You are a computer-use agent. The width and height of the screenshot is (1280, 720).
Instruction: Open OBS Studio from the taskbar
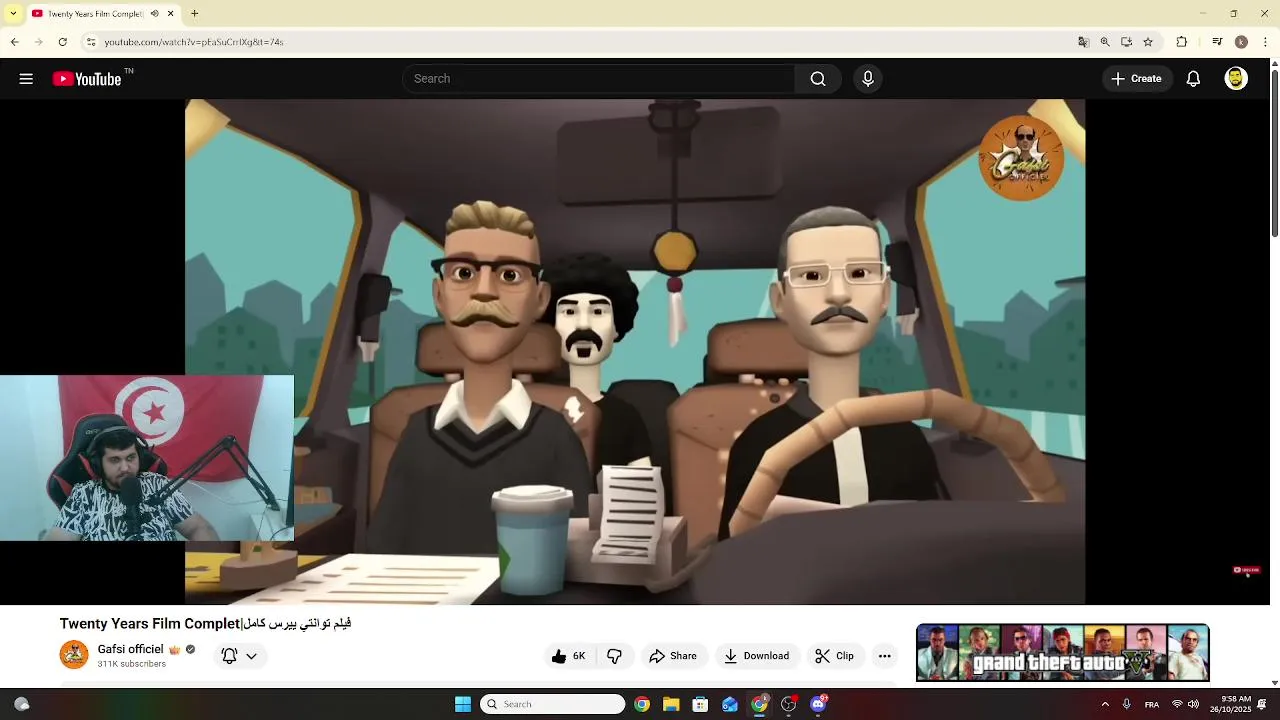(788, 704)
